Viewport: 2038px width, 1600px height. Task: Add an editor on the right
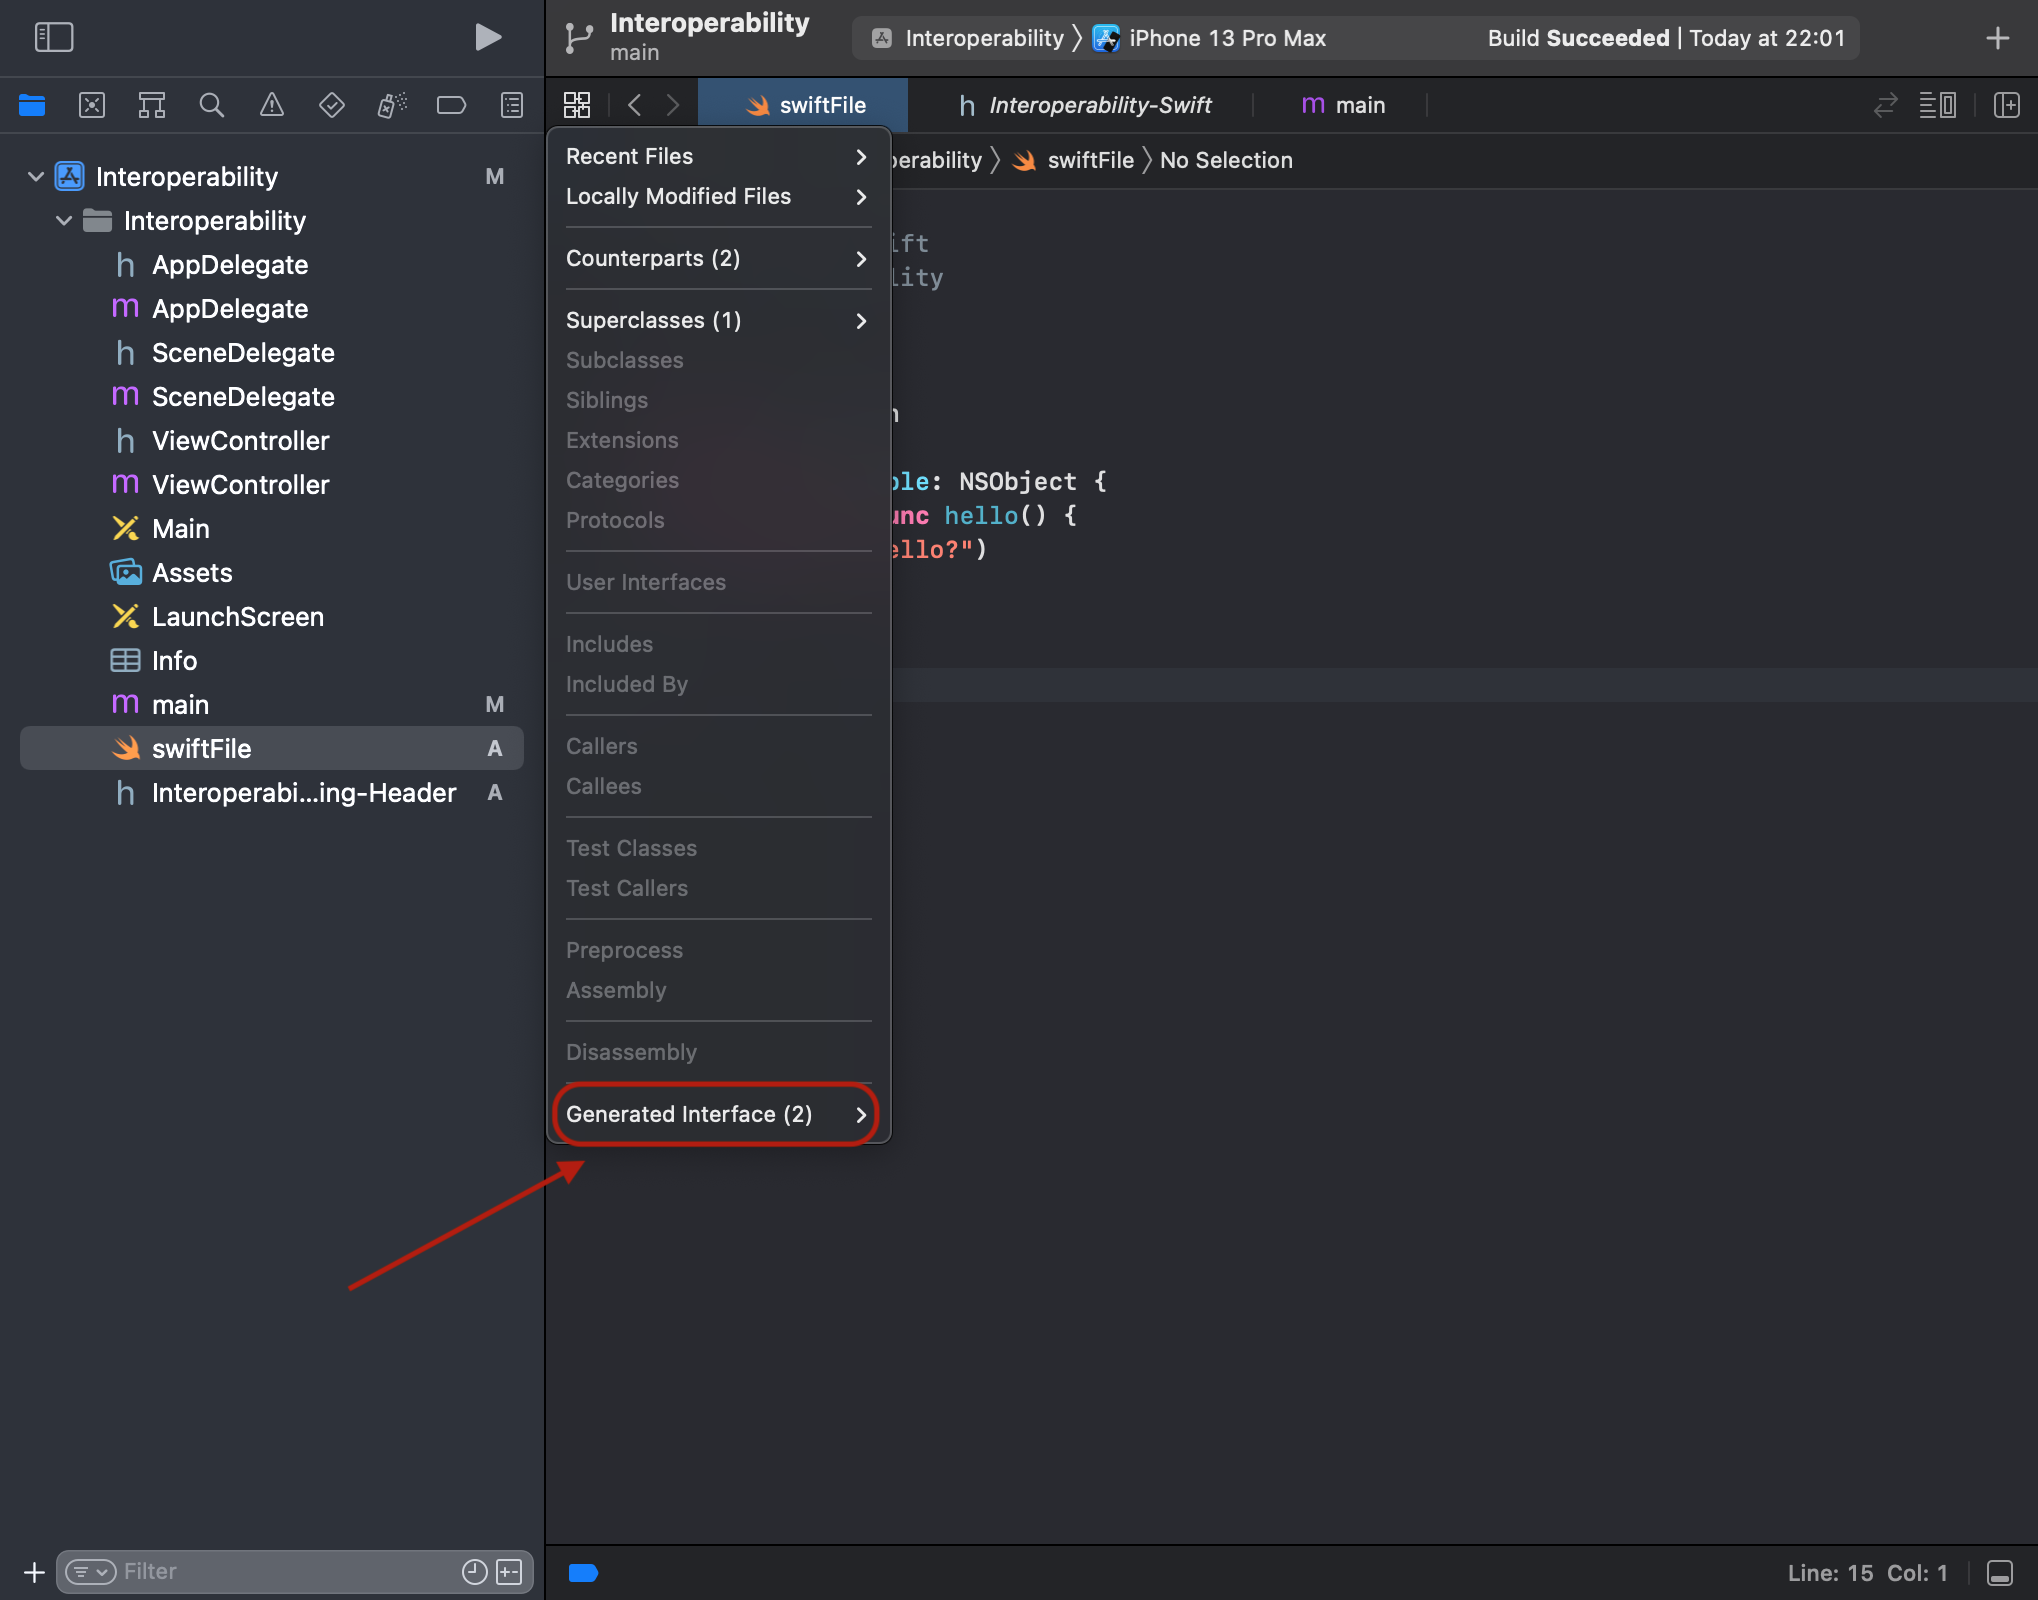[x=2007, y=105]
